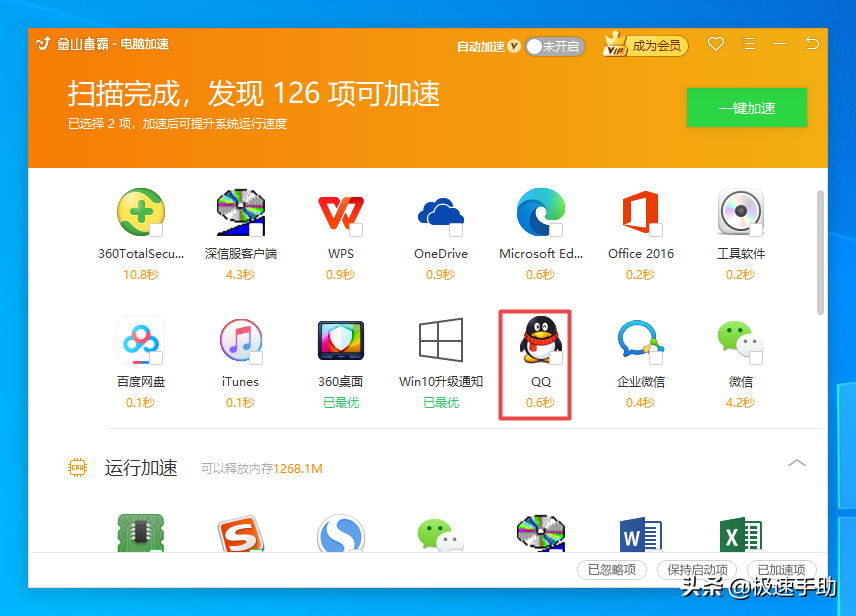Viewport: 856px width, 616px height.
Task: Click the 4.2秒 value under 微信
Action: [x=740, y=402]
